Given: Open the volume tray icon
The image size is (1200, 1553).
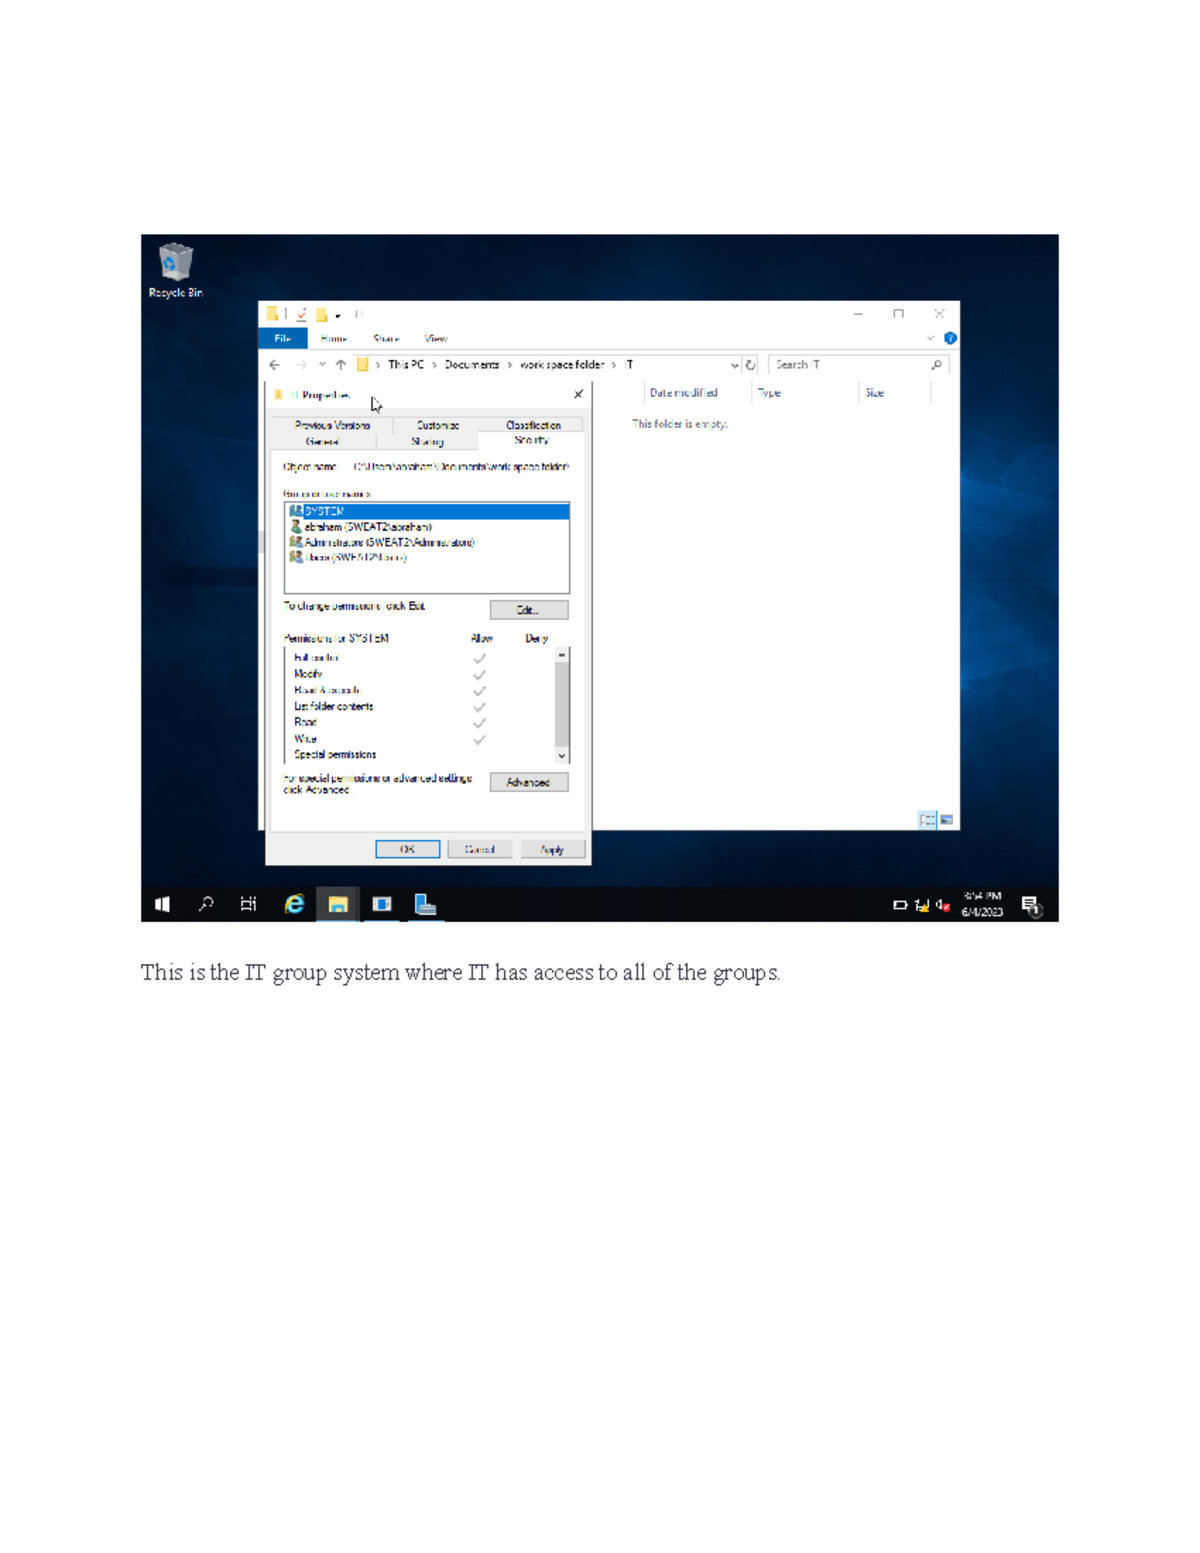Looking at the screenshot, I should pyautogui.click(x=942, y=906).
